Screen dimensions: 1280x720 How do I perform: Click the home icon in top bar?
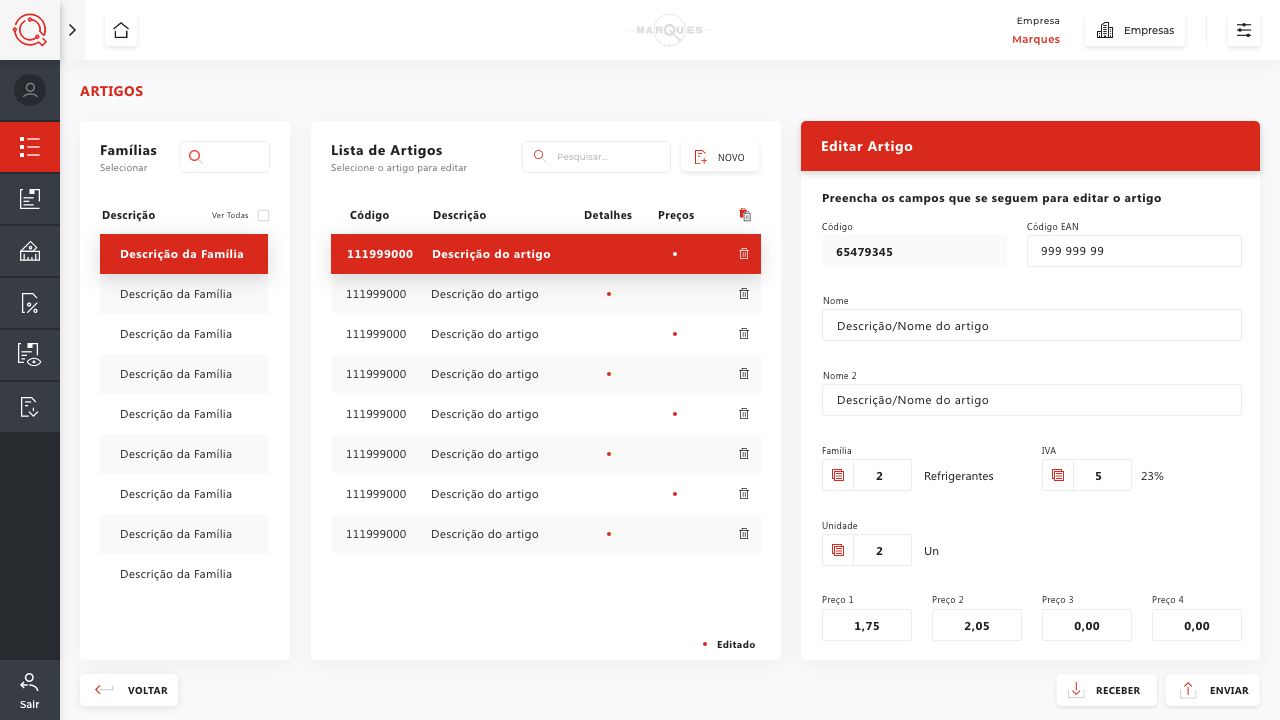pos(121,30)
